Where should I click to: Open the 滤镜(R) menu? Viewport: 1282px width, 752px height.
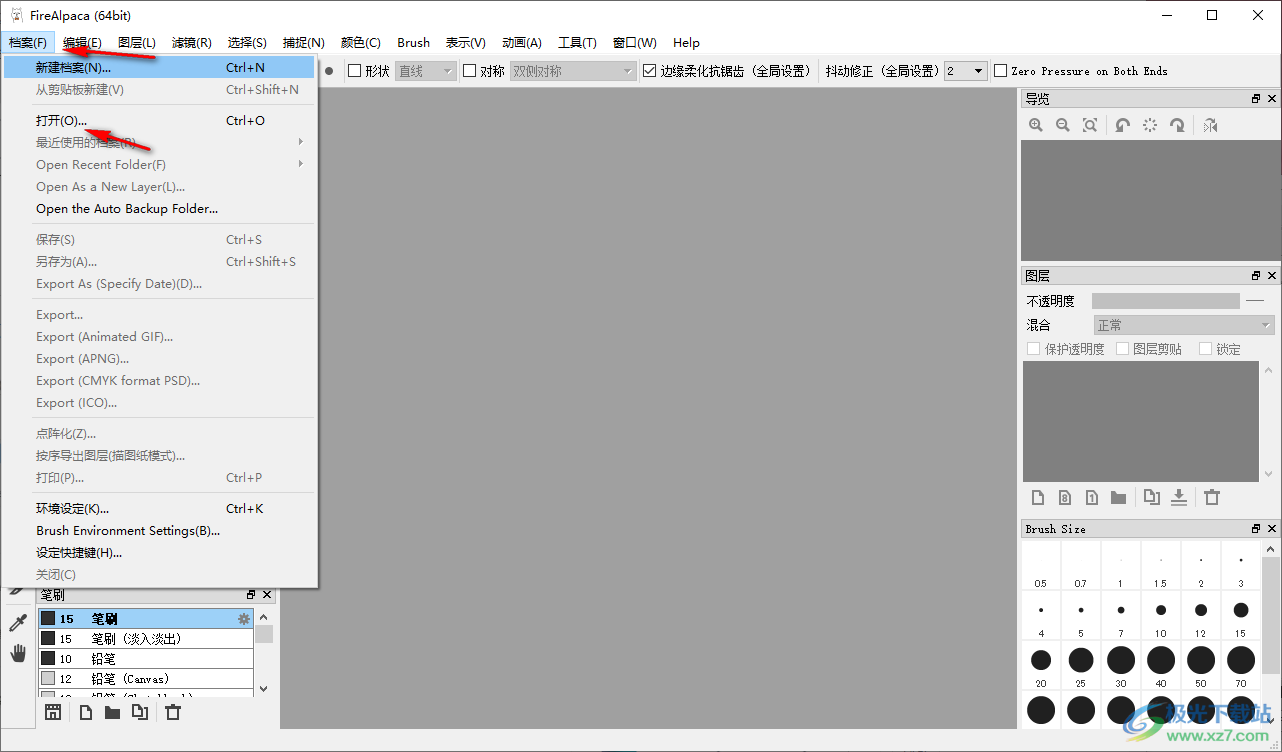click(x=192, y=43)
